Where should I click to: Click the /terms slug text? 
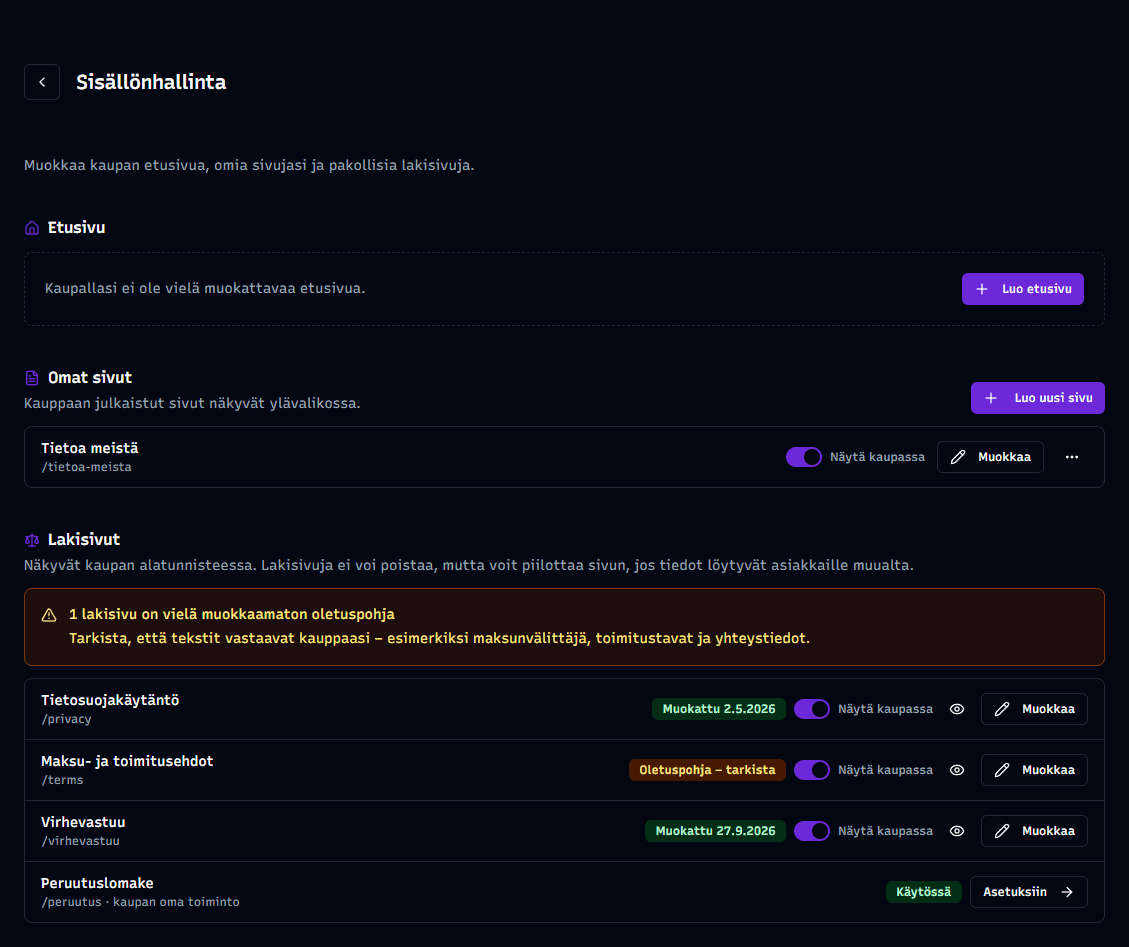tap(62, 781)
